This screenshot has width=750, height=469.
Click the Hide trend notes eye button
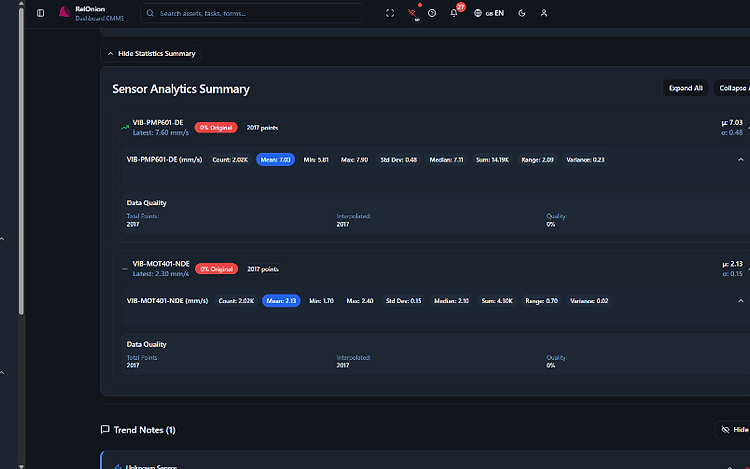click(x=734, y=429)
